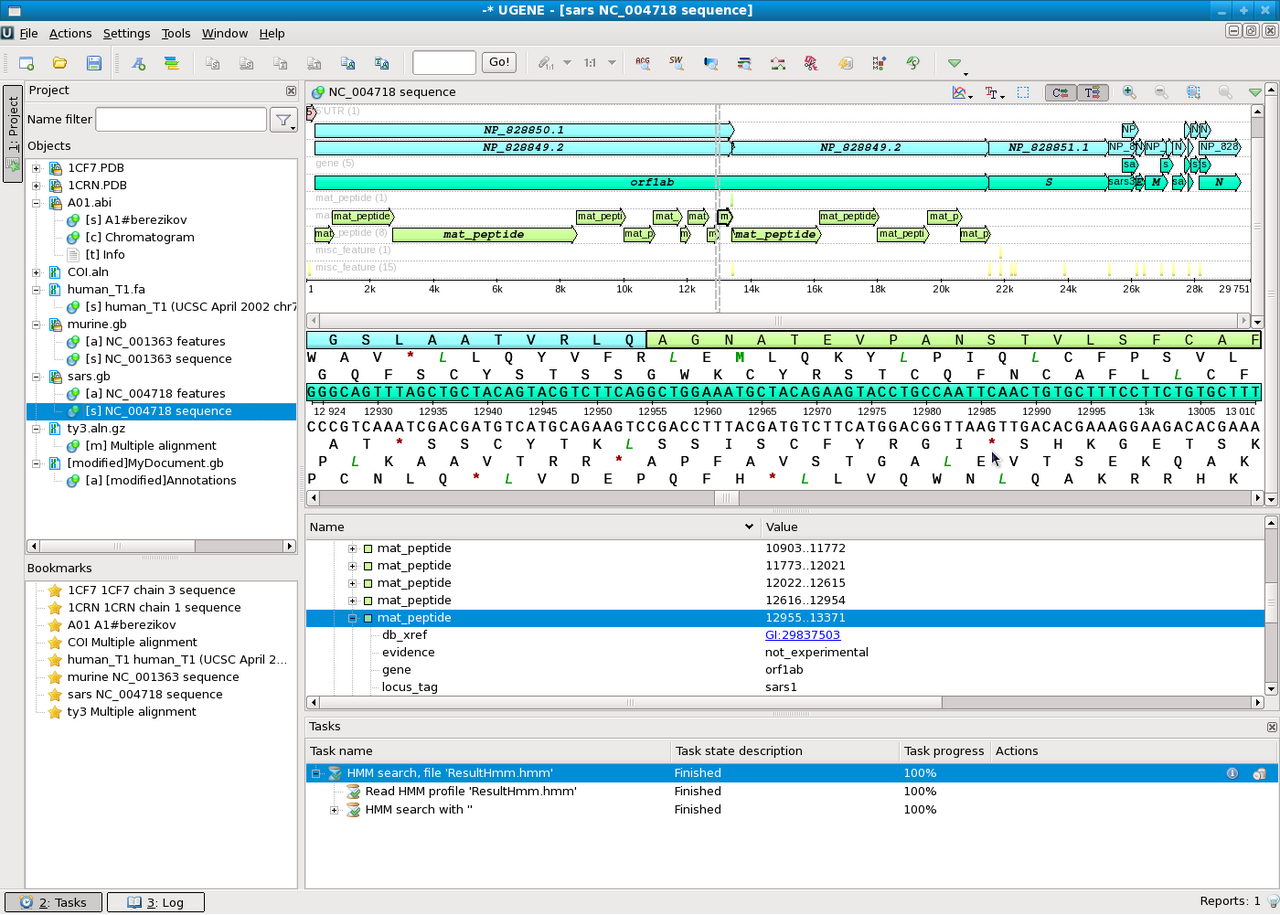
Task: Click the New document toolbar icon
Action: click(x=27, y=63)
